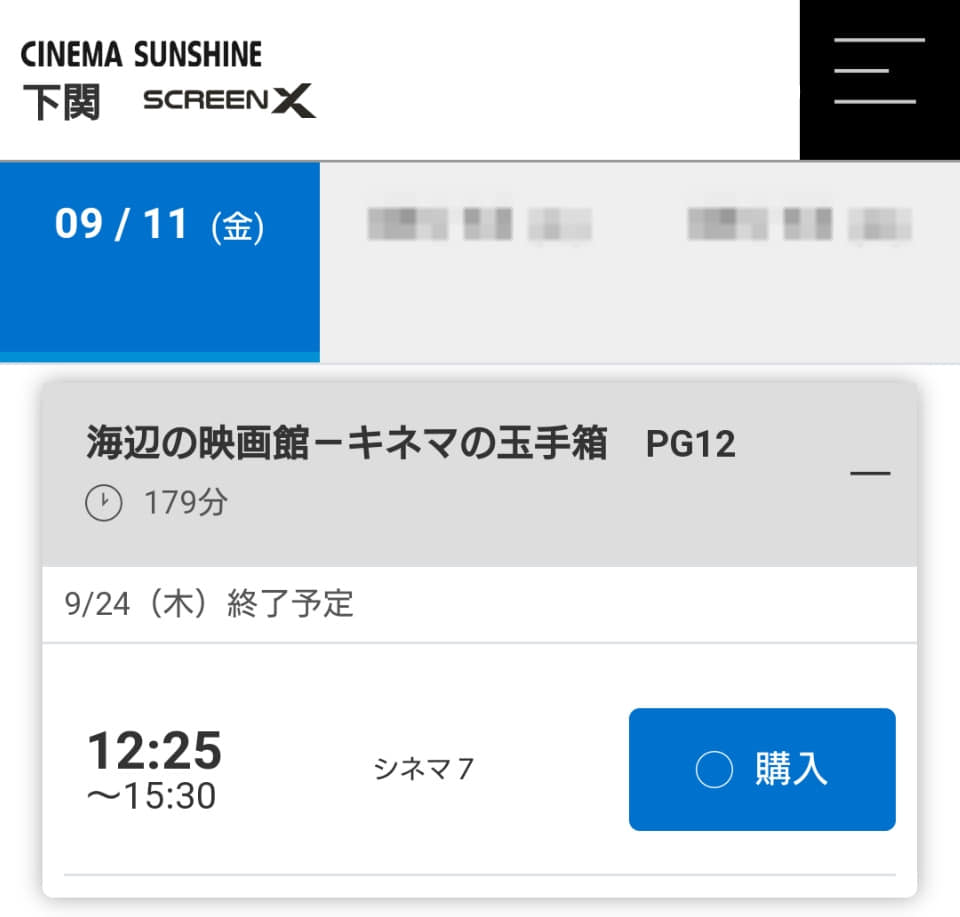Click the Cinema Sunshine logo

click(141, 54)
